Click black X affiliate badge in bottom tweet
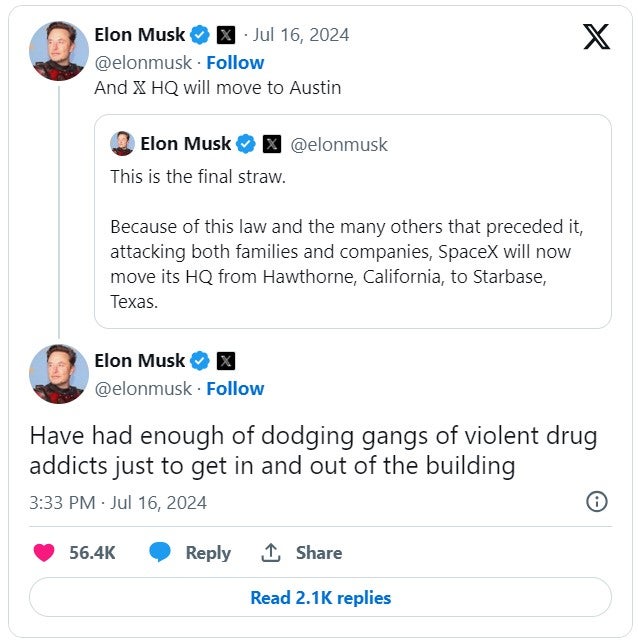Screen dimensions: 638x641 226,361
